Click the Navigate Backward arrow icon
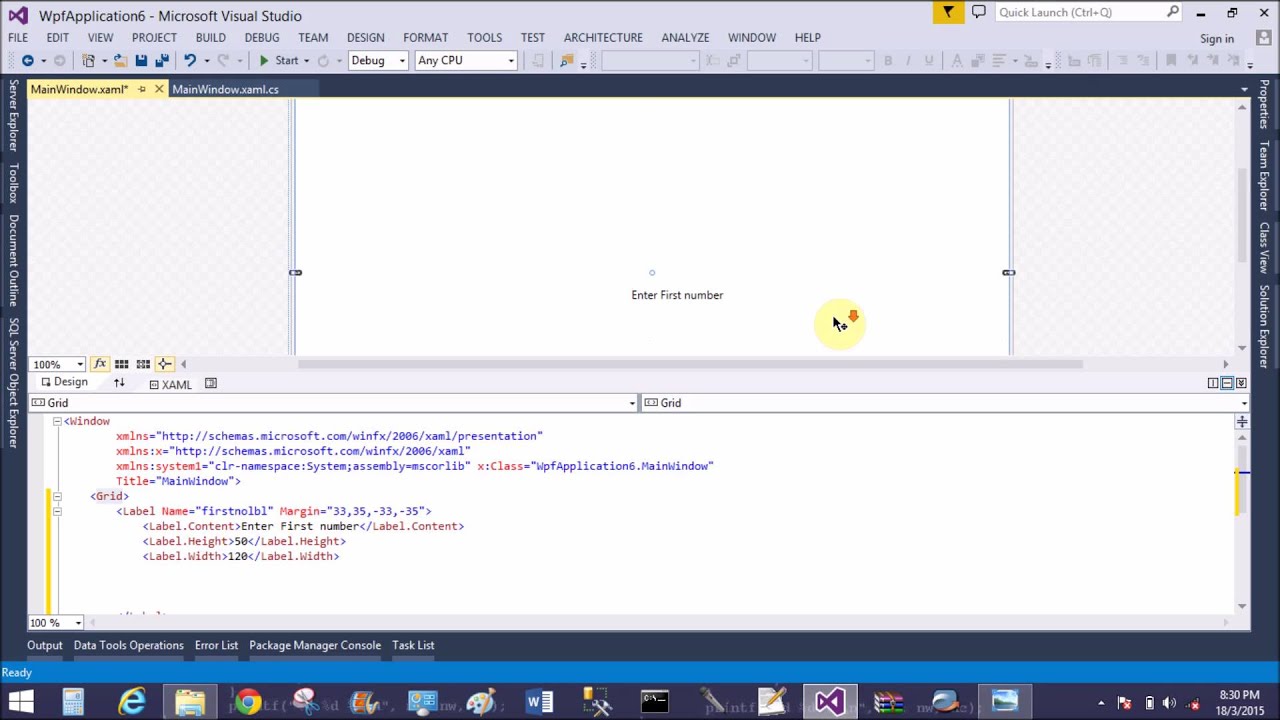This screenshot has width=1280, height=720. (x=27, y=61)
